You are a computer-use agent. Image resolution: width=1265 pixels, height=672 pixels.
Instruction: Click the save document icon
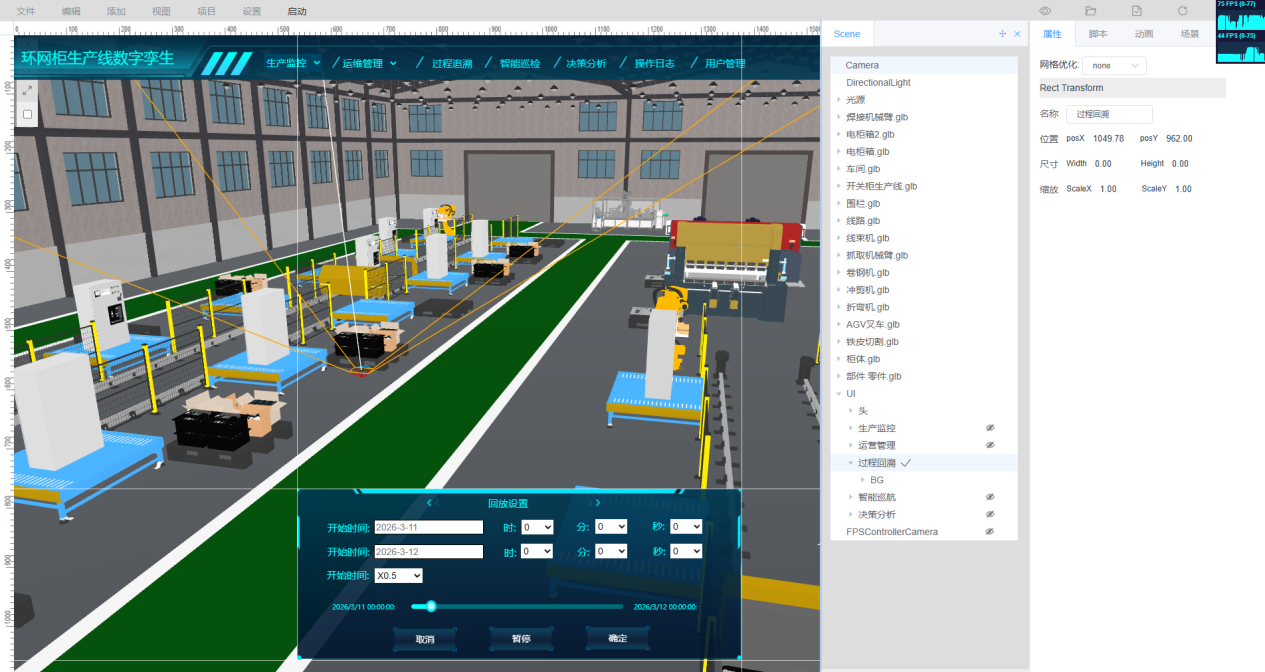pyautogui.click(x=1136, y=11)
